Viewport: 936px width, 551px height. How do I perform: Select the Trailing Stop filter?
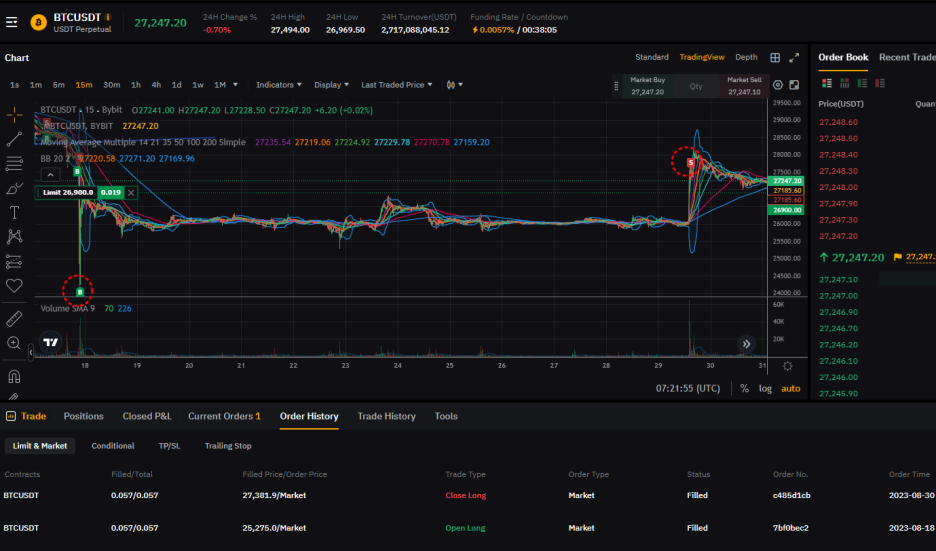228,446
